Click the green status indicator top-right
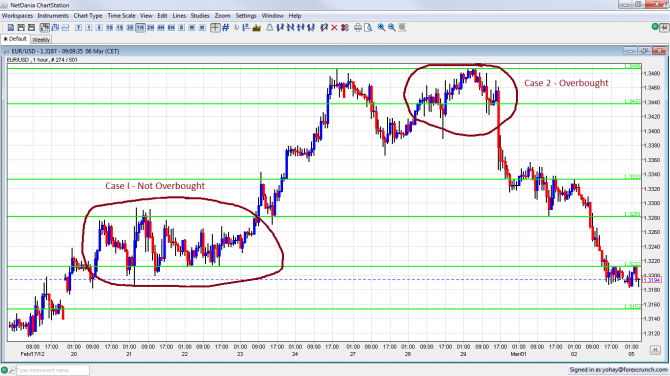Image resolution: width=670 pixels, height=376 pixels. pos(655,27)
